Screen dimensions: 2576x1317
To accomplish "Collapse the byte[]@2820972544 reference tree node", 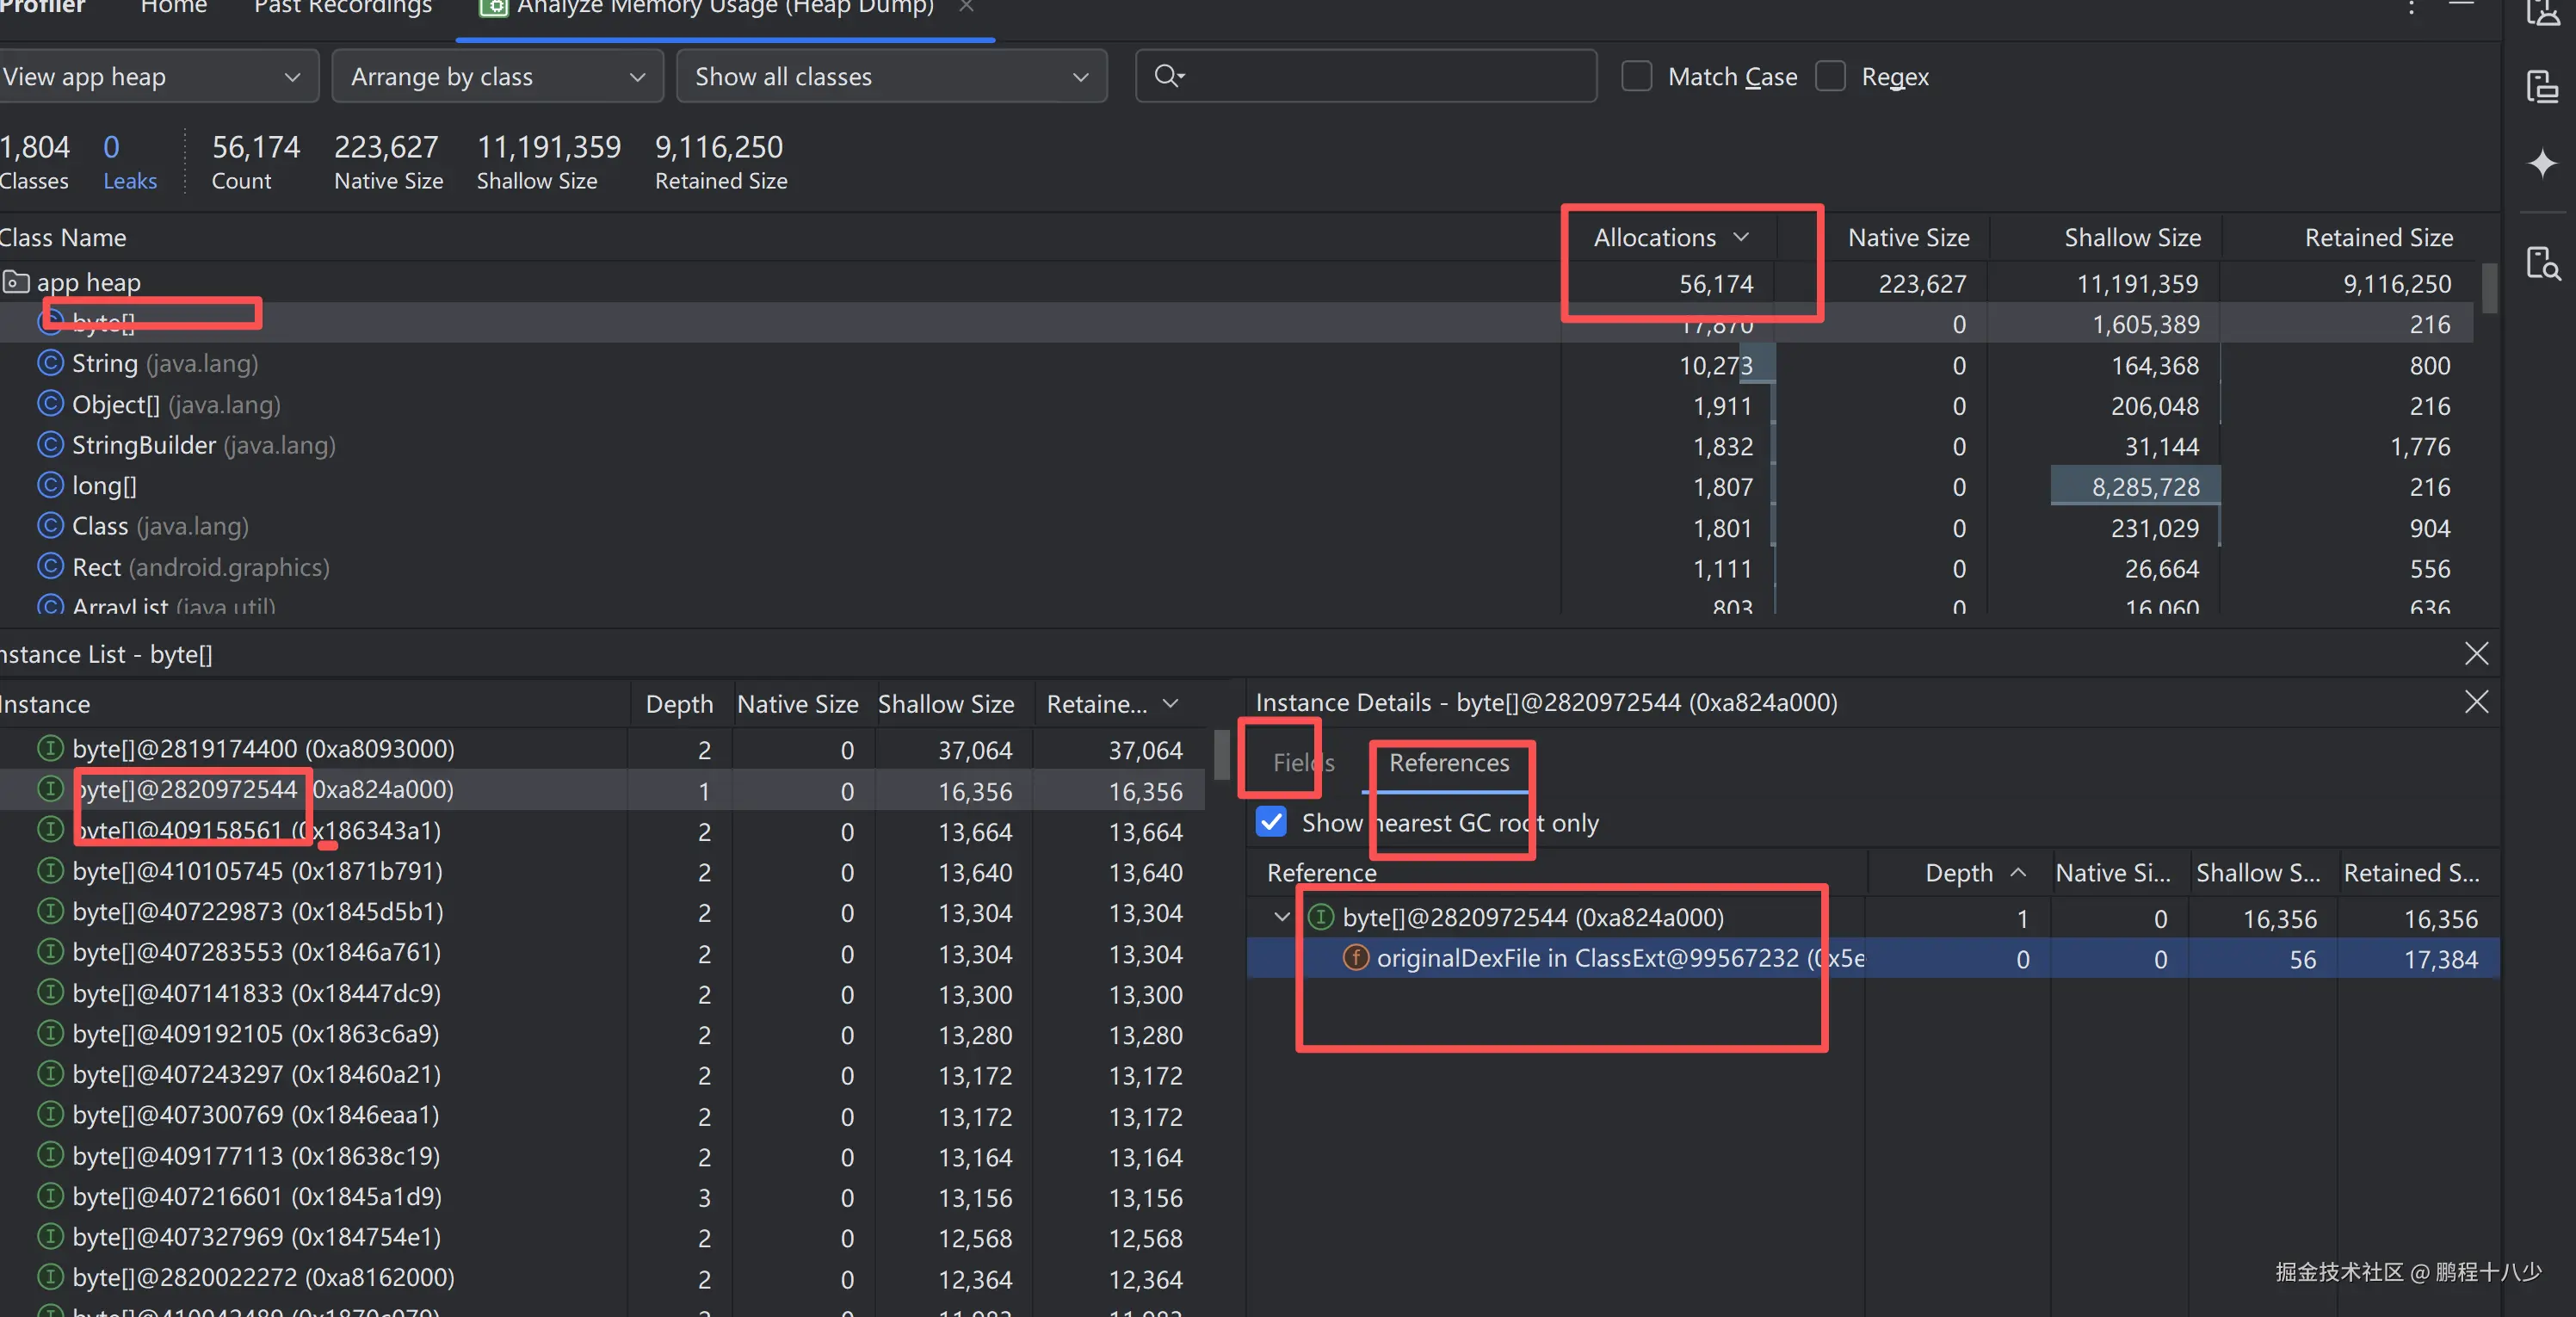I will (x=1282, y=917).
